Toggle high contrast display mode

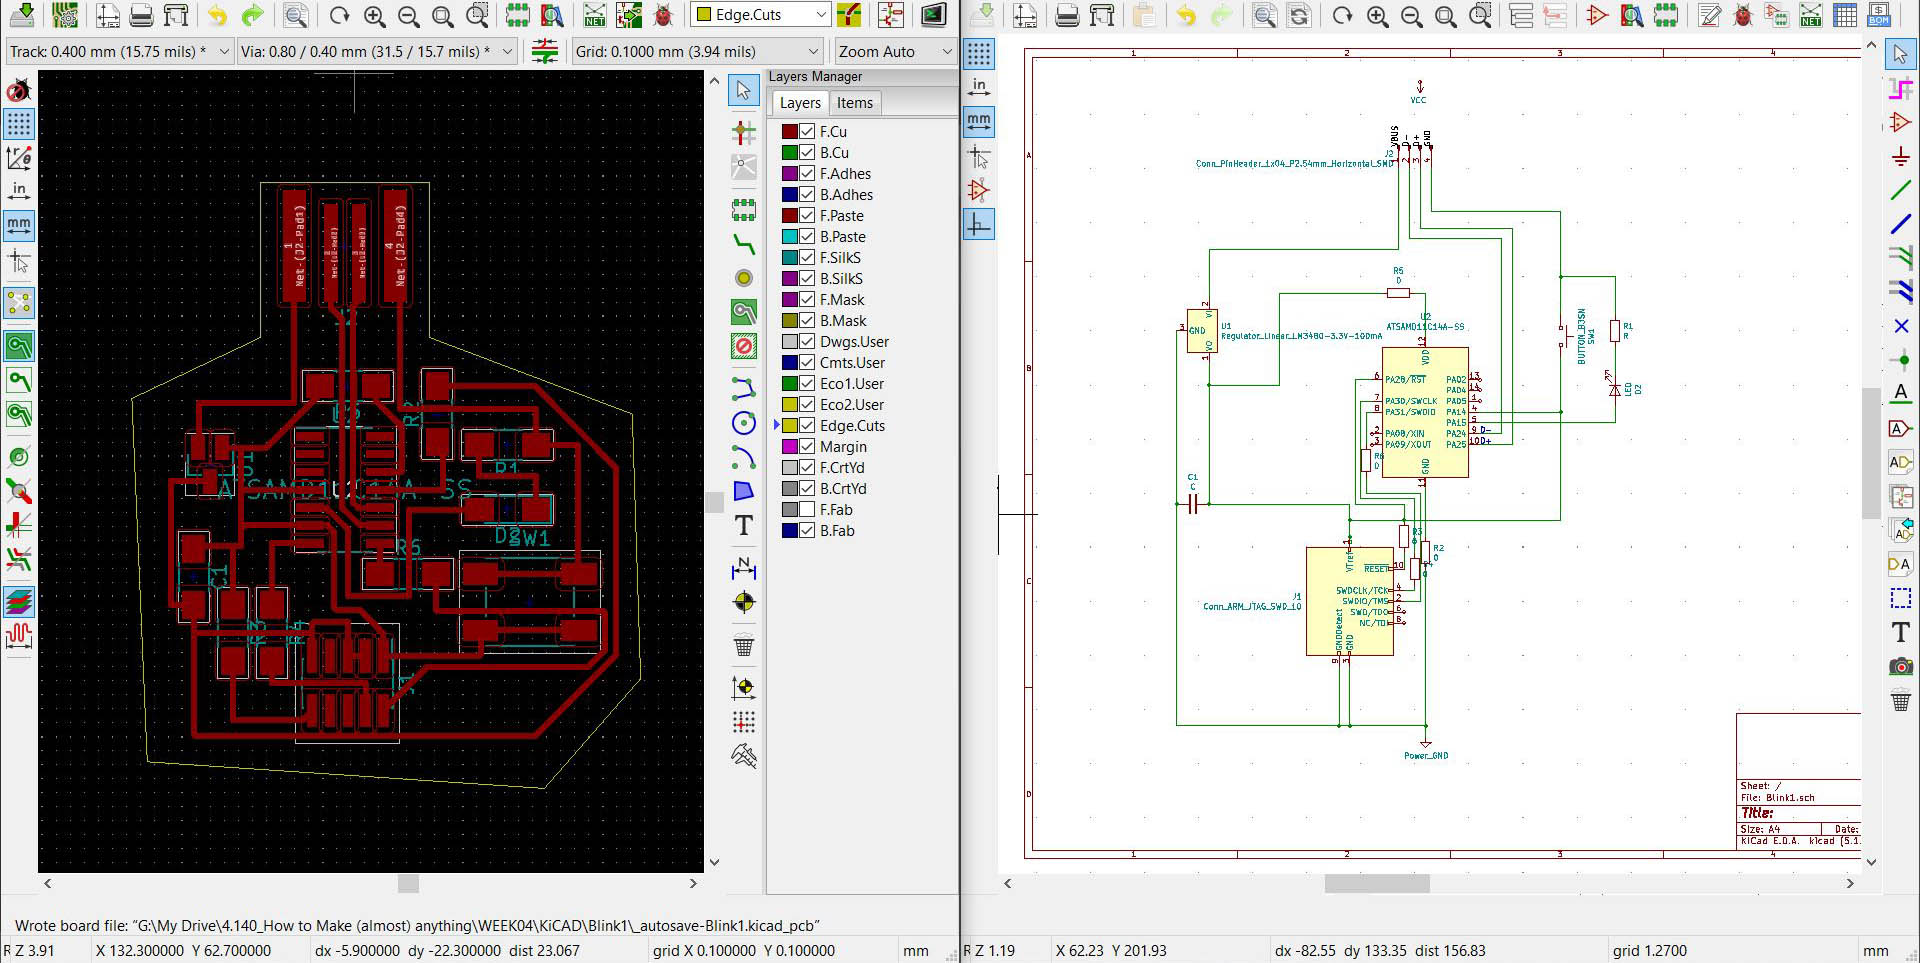[19, 601]
